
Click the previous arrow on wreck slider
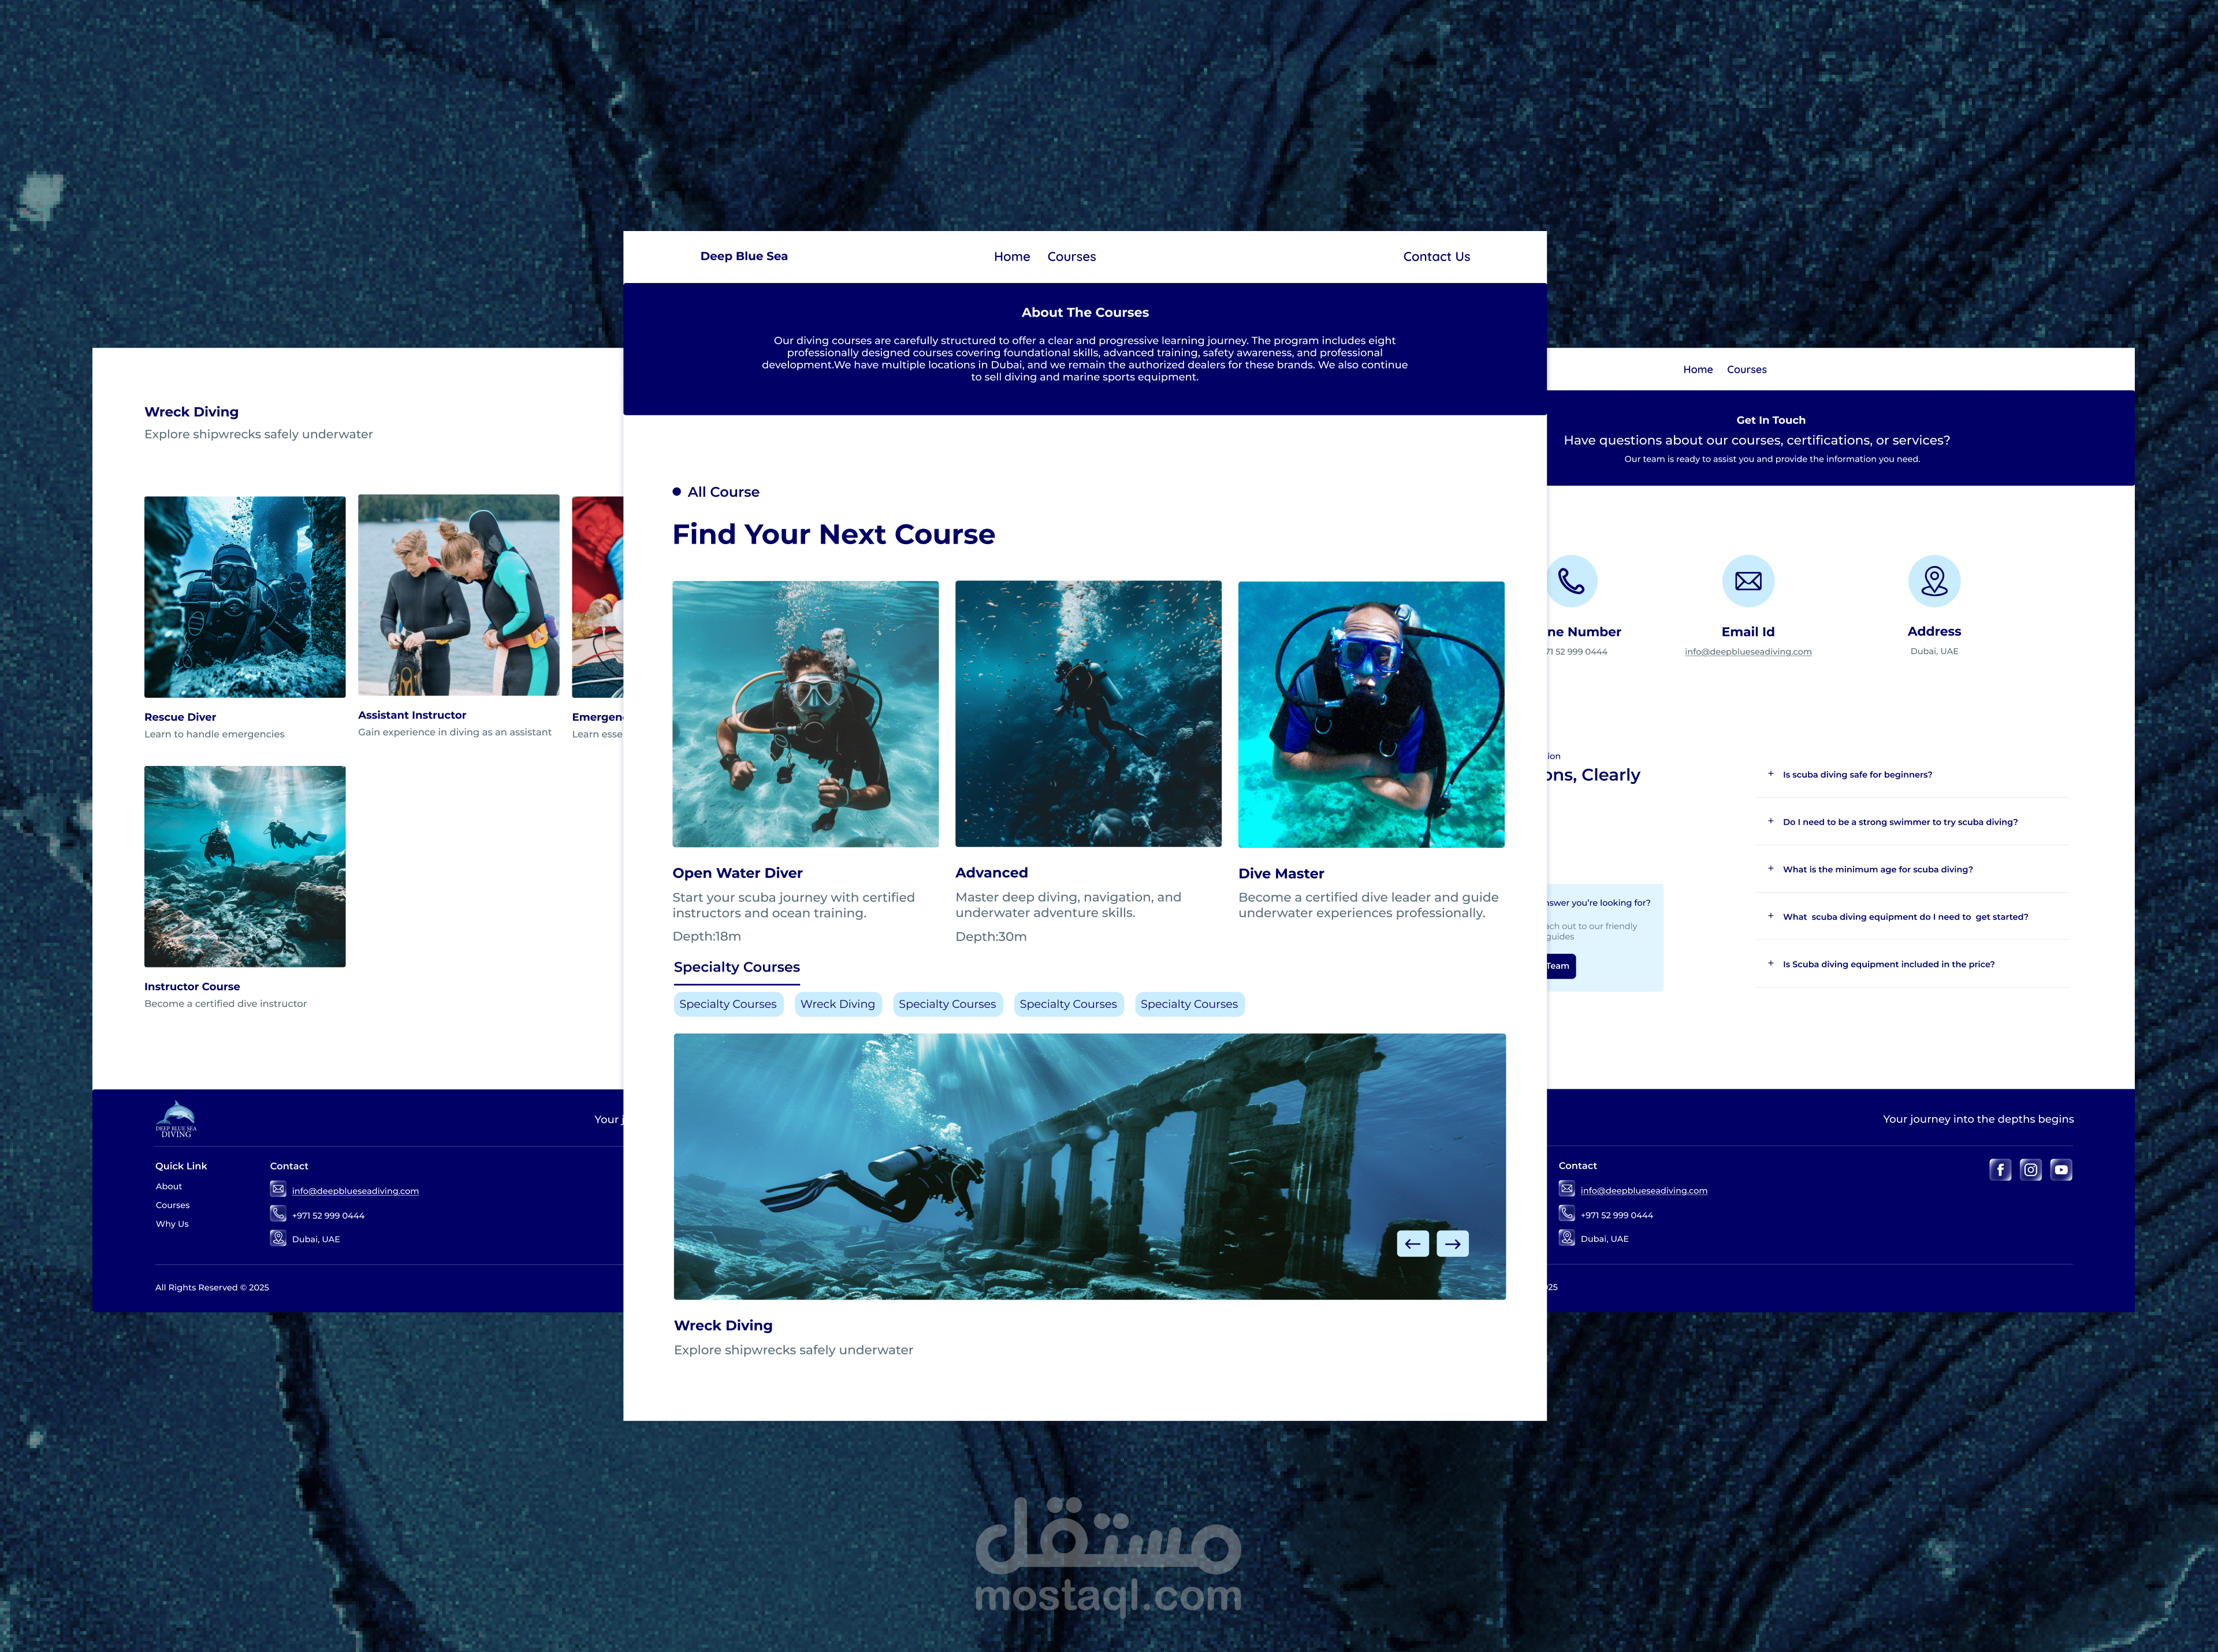(x=1412, y=1243)
